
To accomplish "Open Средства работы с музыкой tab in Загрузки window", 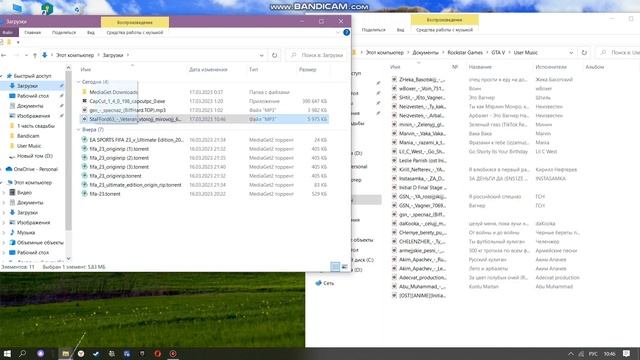I will (x=135, y=32).
